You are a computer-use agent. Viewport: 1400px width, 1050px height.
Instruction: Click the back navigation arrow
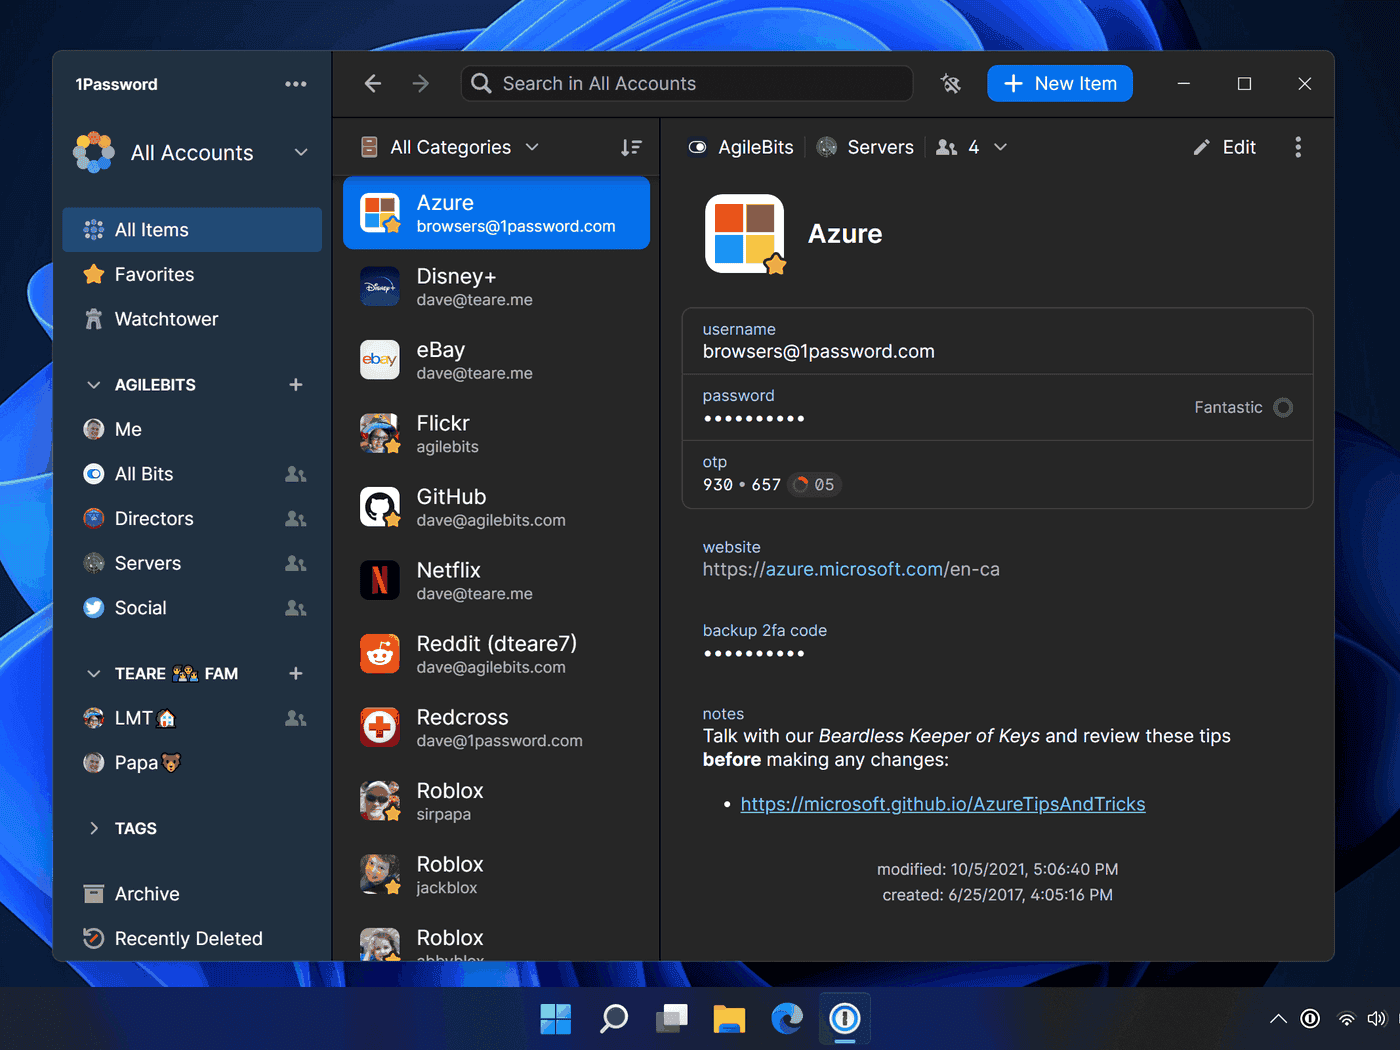373,84
